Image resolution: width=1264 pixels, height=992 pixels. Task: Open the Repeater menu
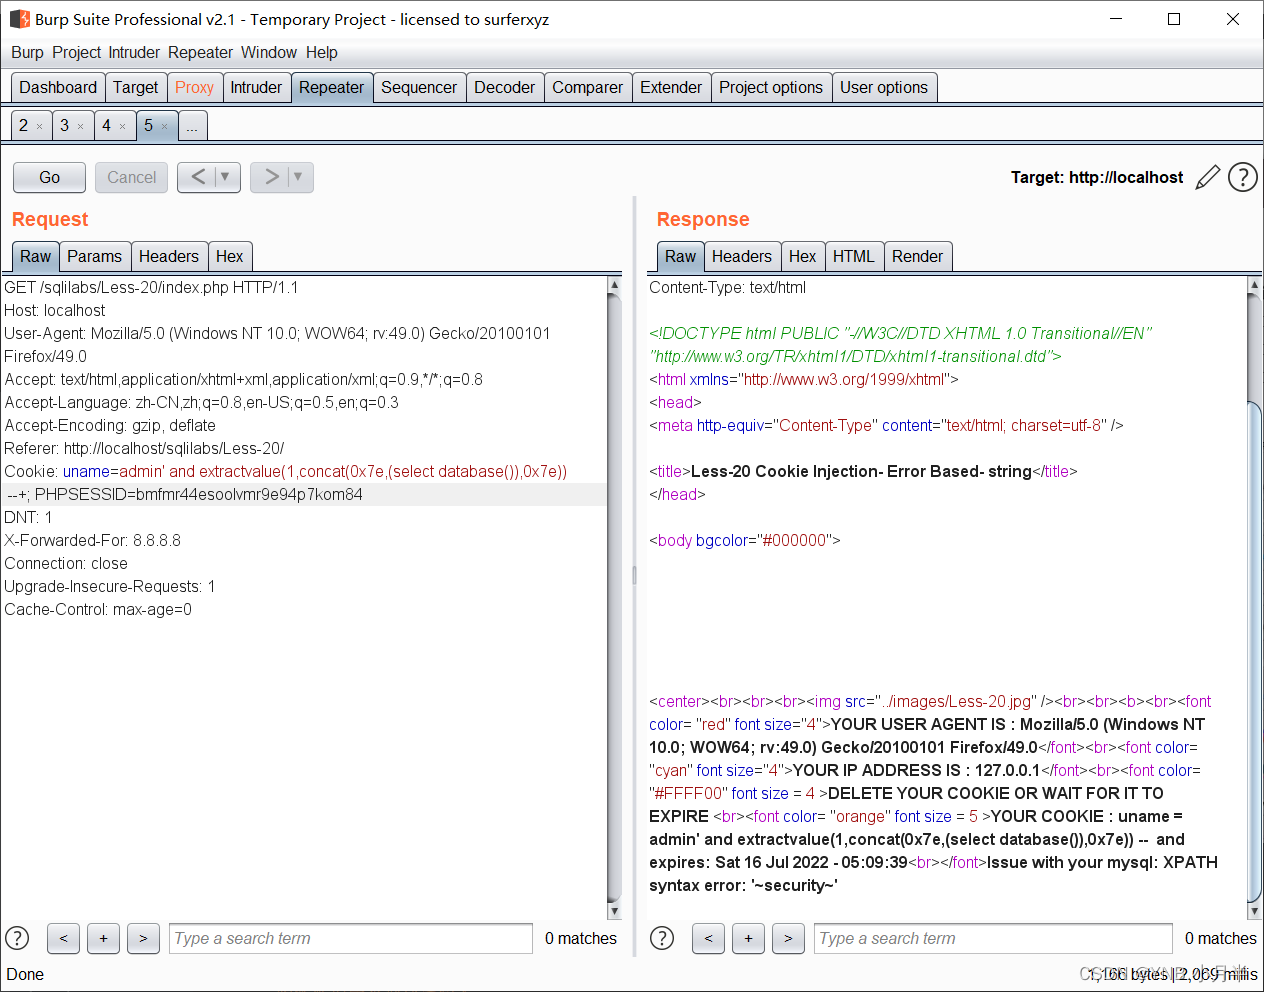[200, 52]
